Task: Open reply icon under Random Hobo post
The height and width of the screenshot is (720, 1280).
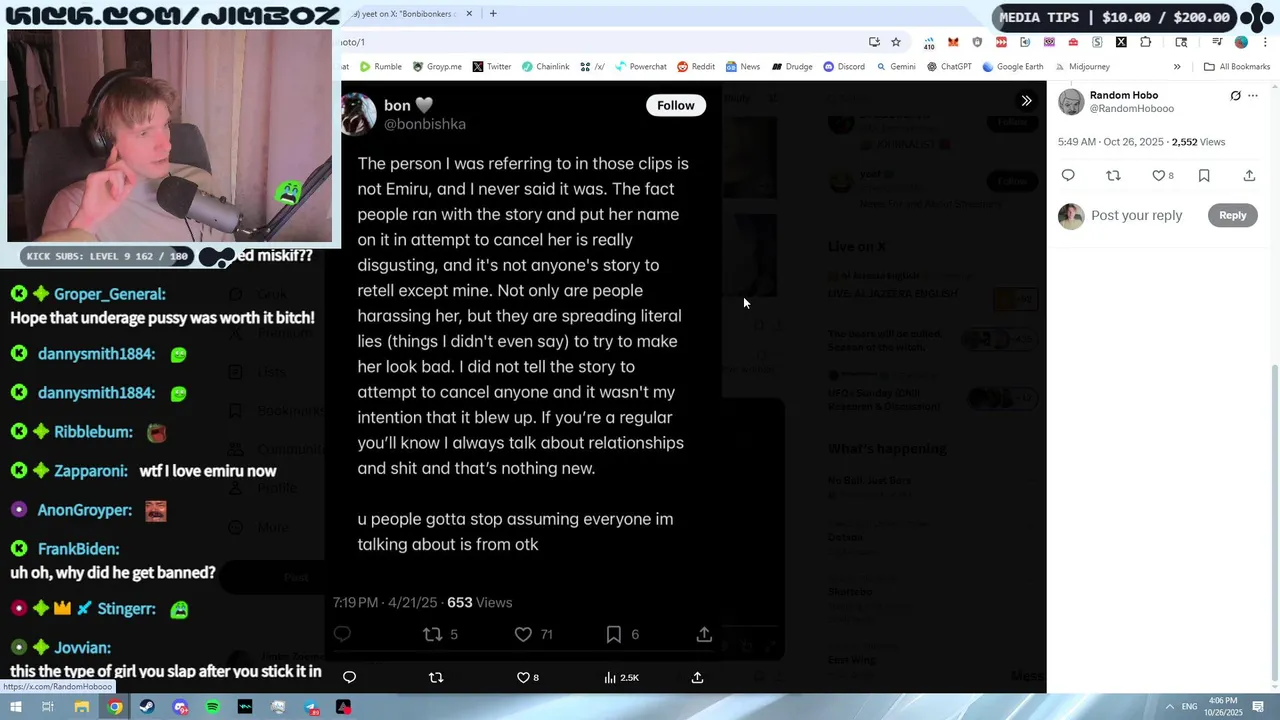Action: pos(1068,176)
